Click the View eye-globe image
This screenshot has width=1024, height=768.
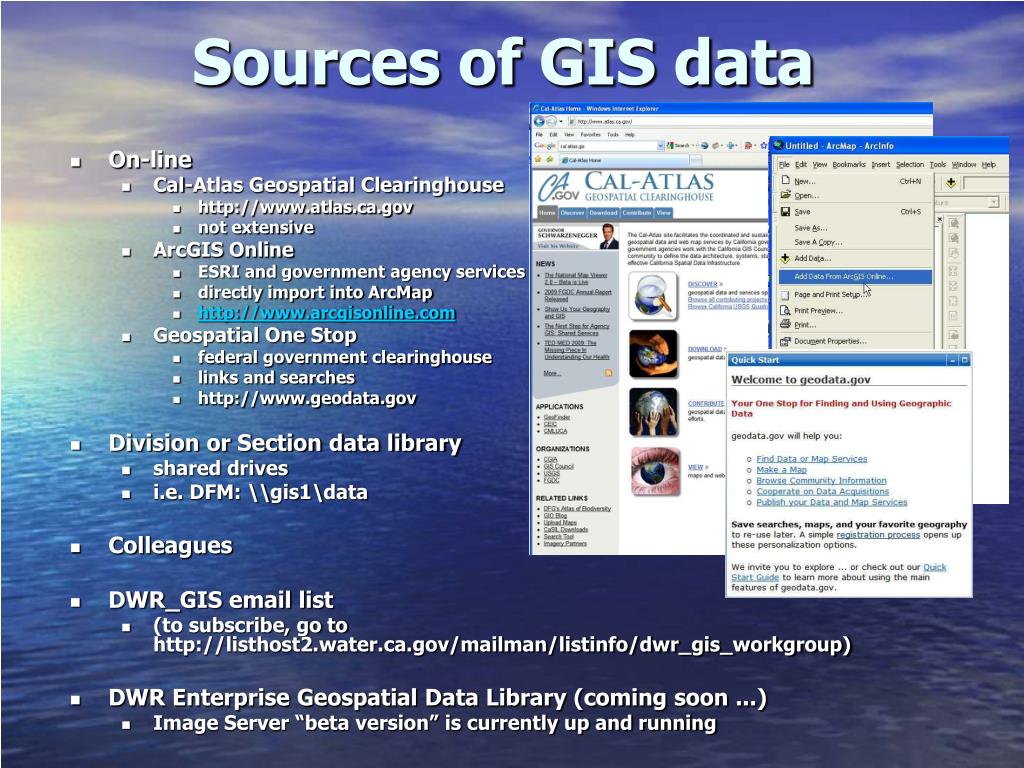tap(656, 472)
